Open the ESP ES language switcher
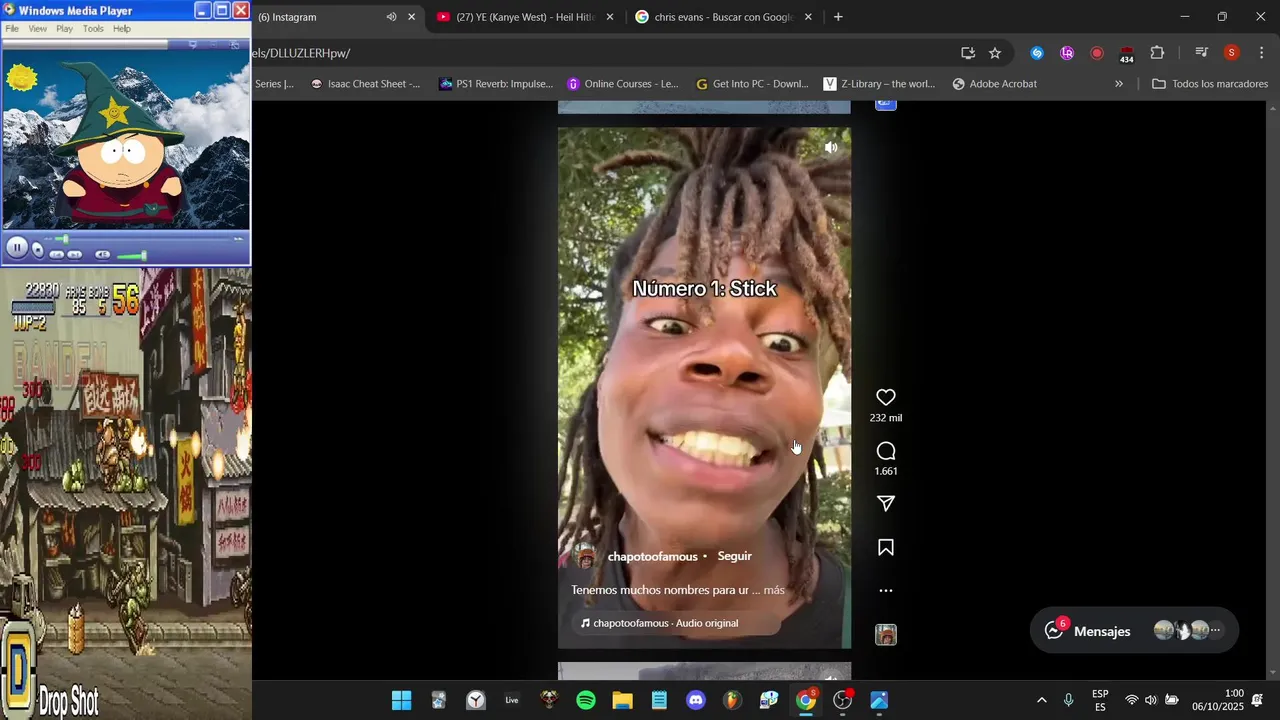The image size is (1280, 720). tap(1100, 700)
